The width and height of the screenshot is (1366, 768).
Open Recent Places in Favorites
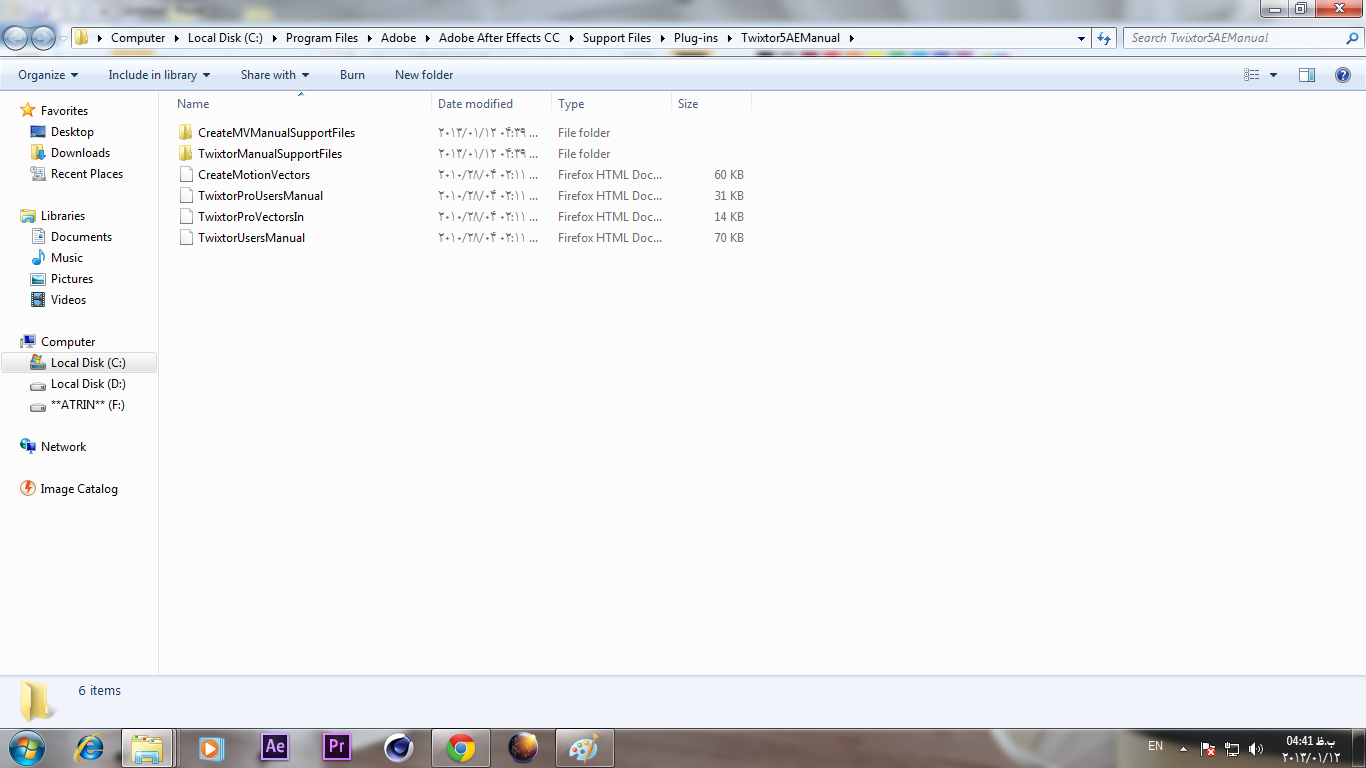click(87, 174)
